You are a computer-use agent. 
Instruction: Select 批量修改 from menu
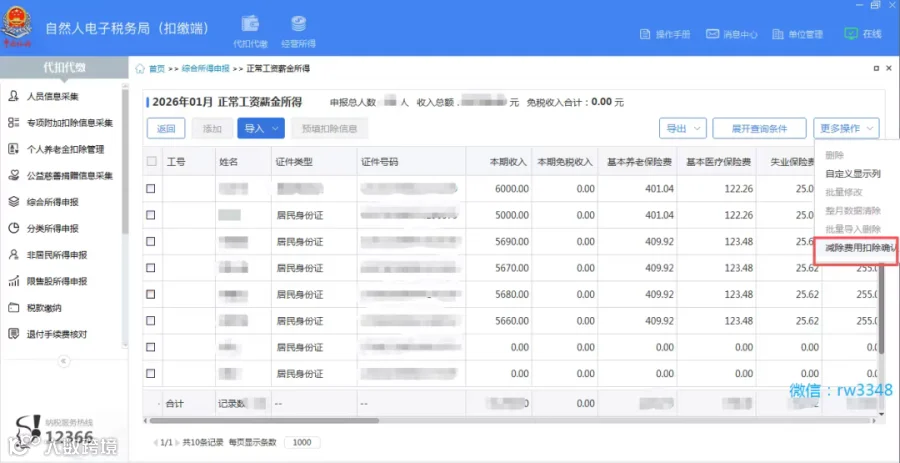tap(844, 192)
